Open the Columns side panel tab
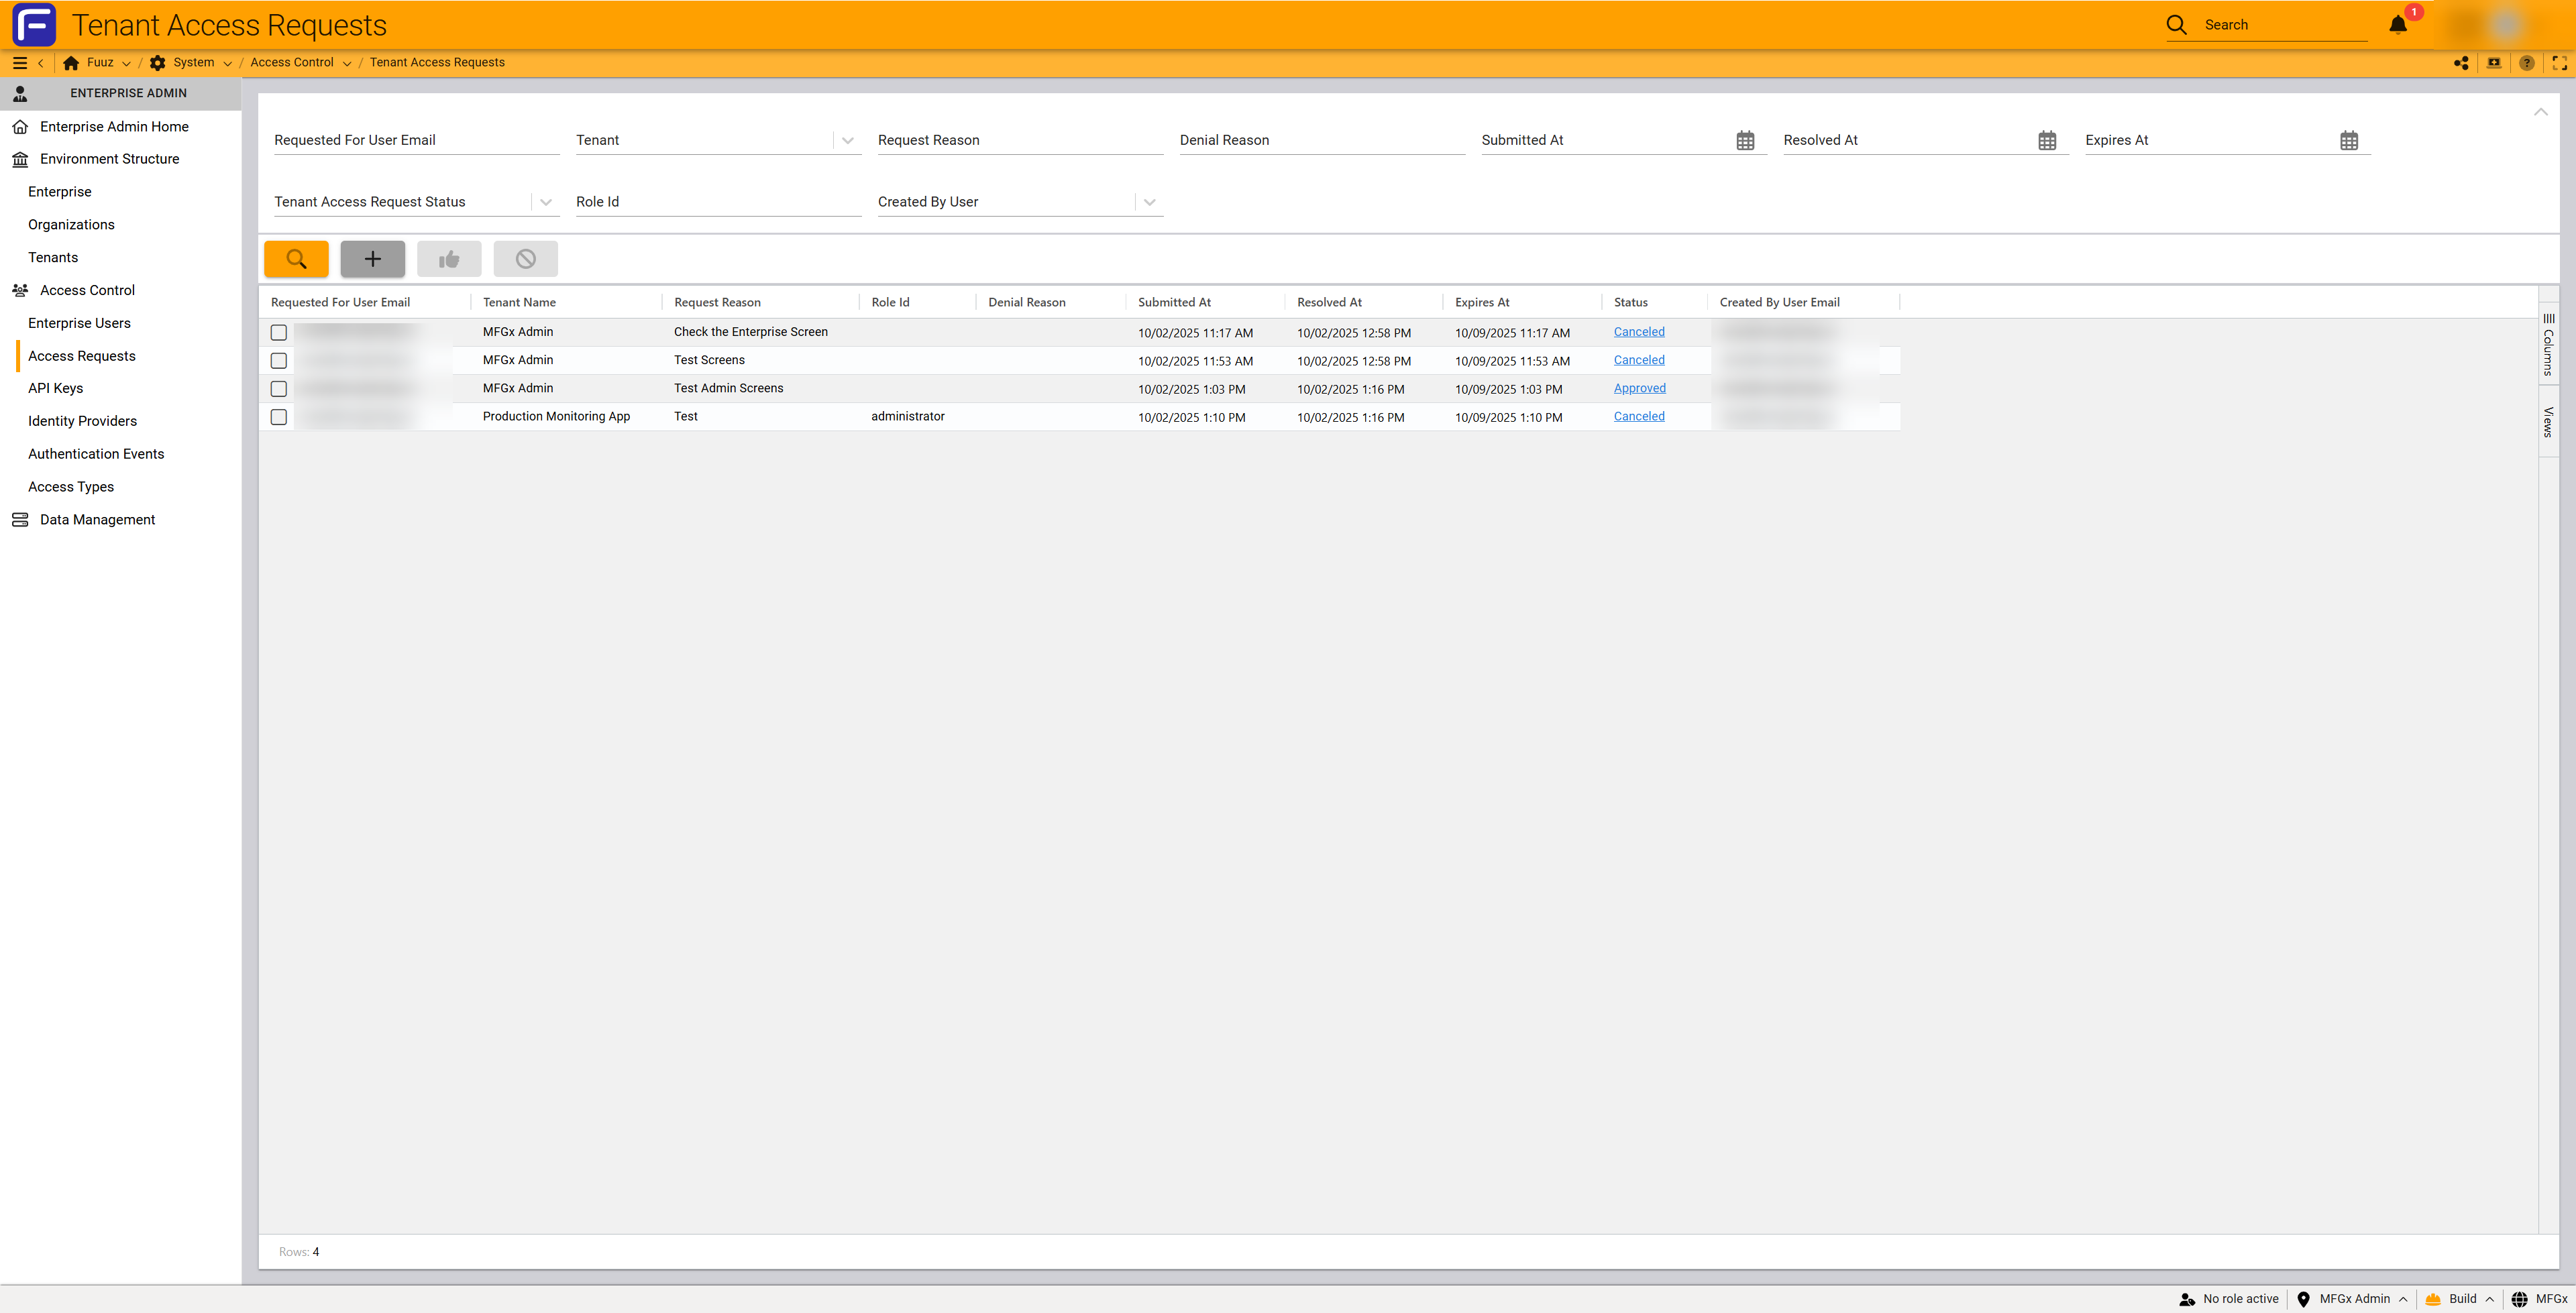 coord(2548,344)
